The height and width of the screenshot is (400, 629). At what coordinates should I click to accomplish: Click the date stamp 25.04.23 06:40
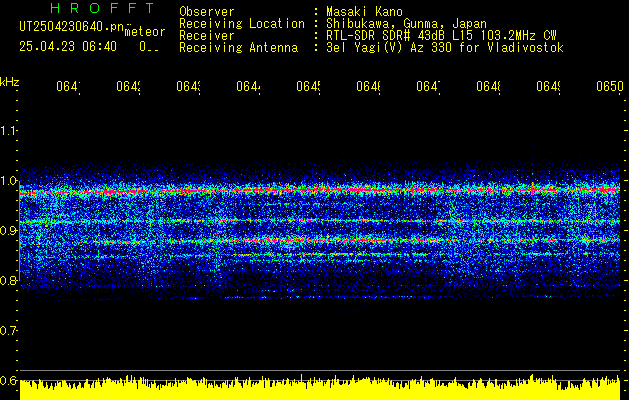pyautogui.click(x=68, y=47)
